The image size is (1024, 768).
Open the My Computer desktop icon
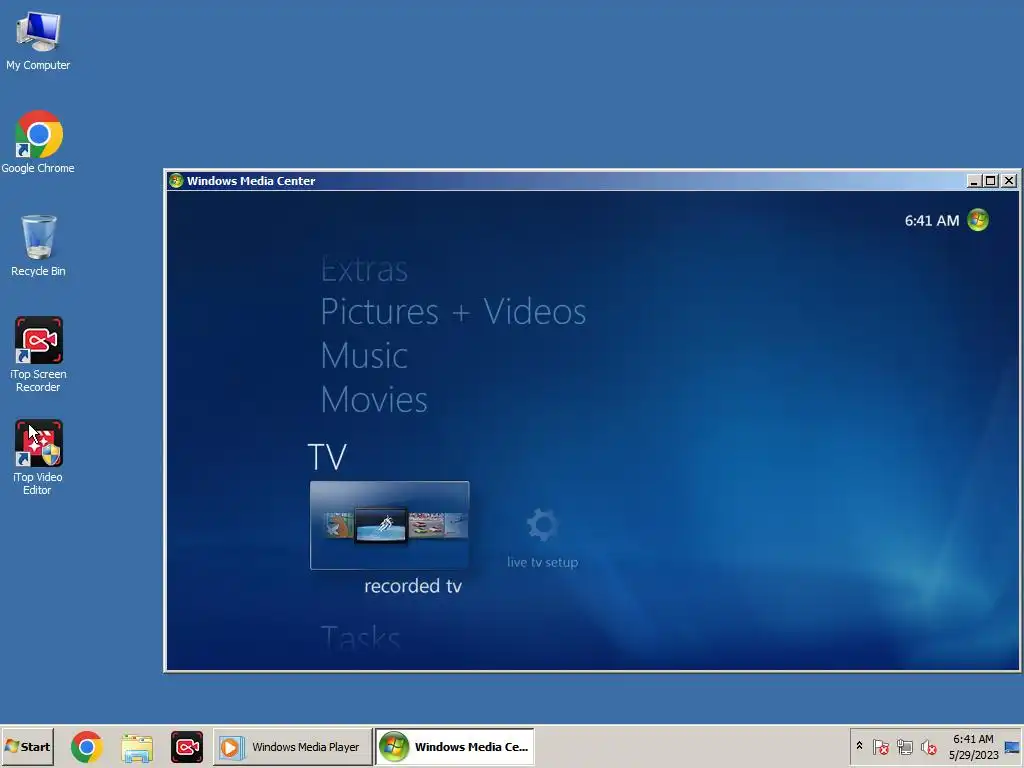click(39, 40)
